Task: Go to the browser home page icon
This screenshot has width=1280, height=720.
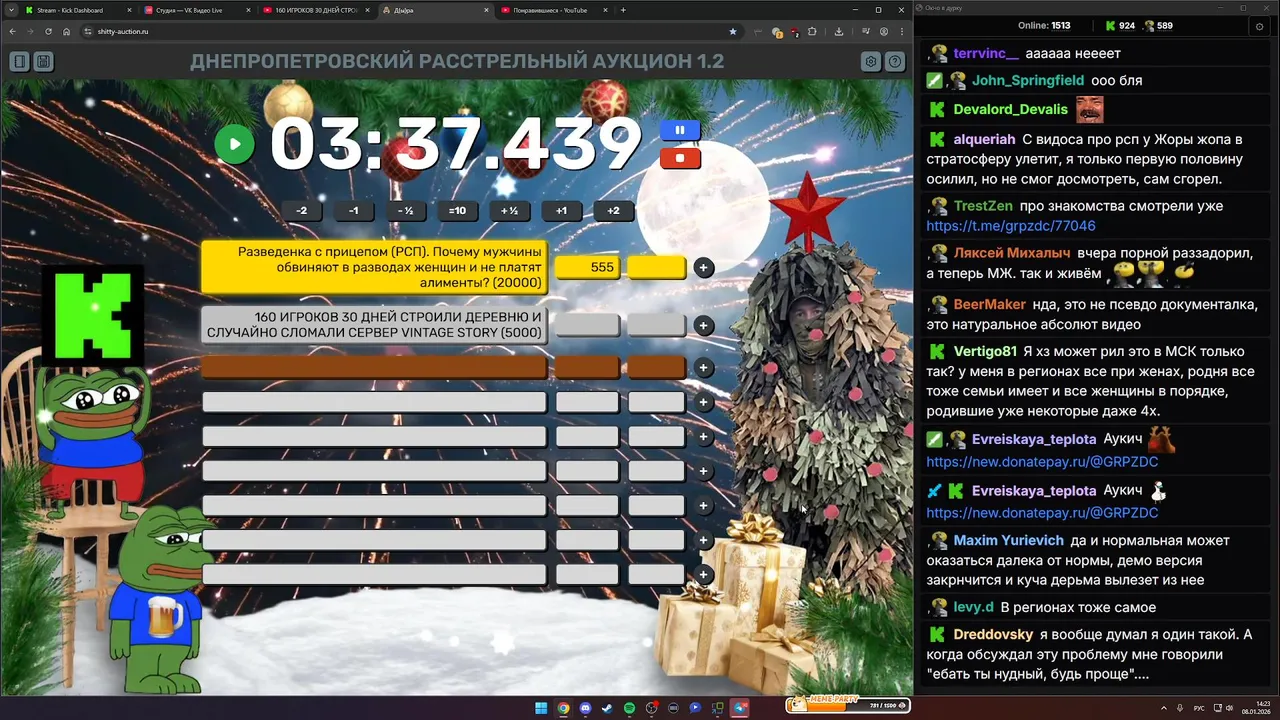Action: [67, 31]
